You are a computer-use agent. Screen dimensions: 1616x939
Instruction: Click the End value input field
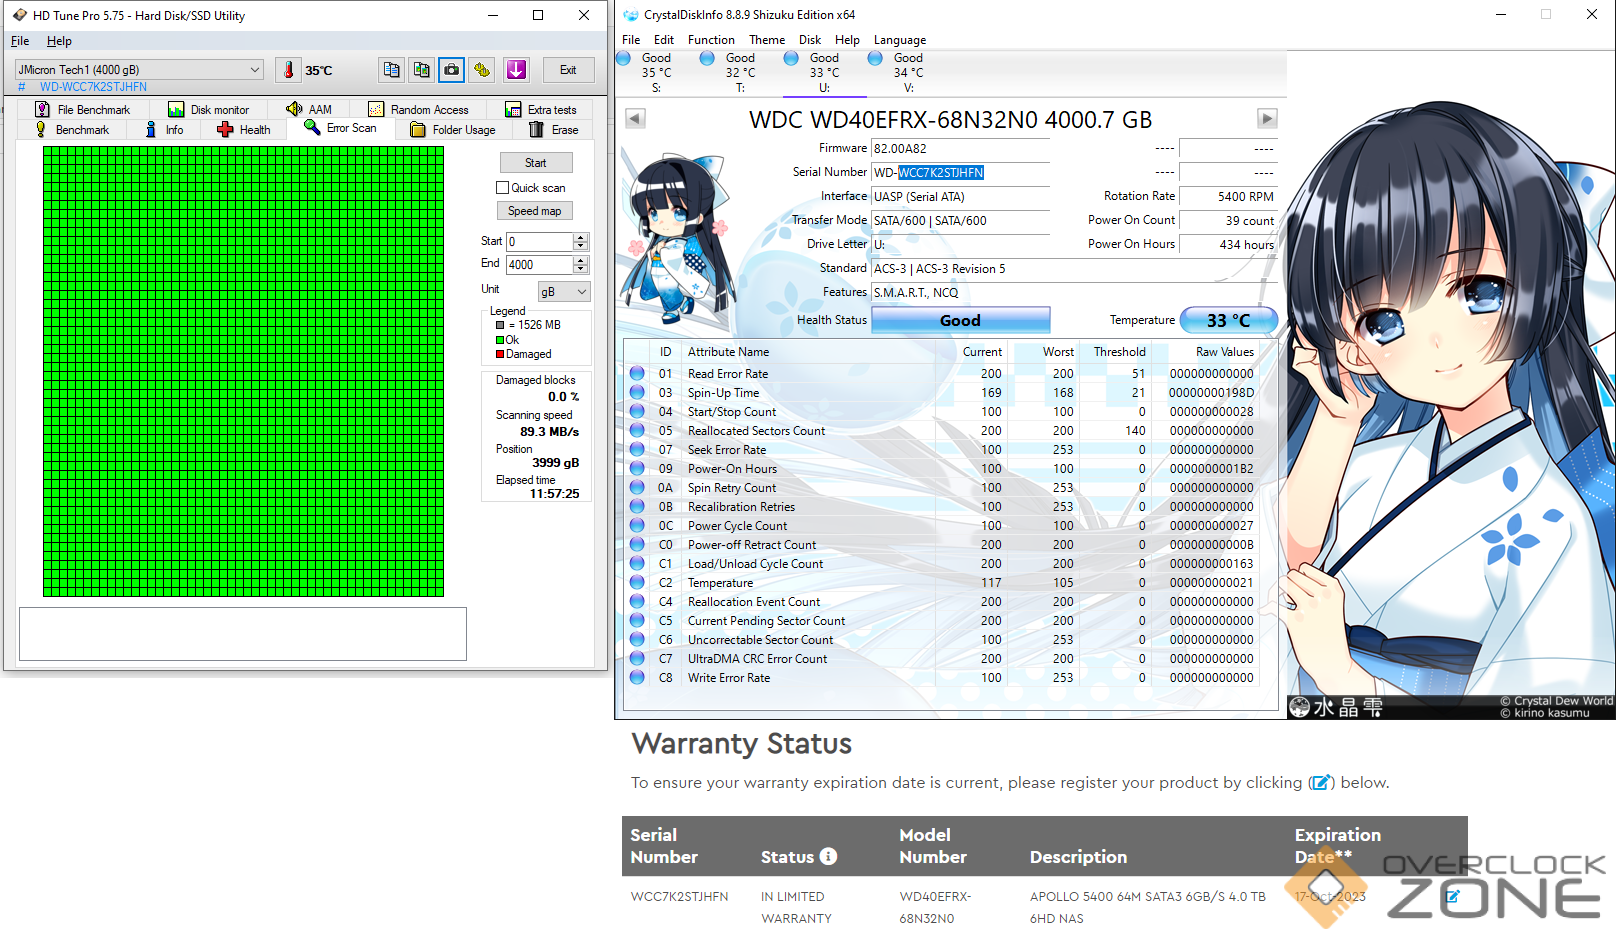pos(538,265)
